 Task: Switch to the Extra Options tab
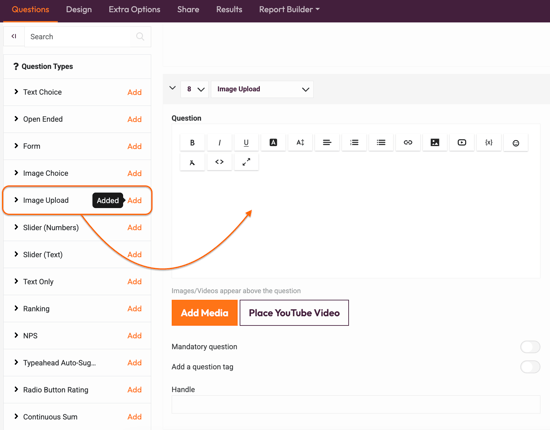134,9
